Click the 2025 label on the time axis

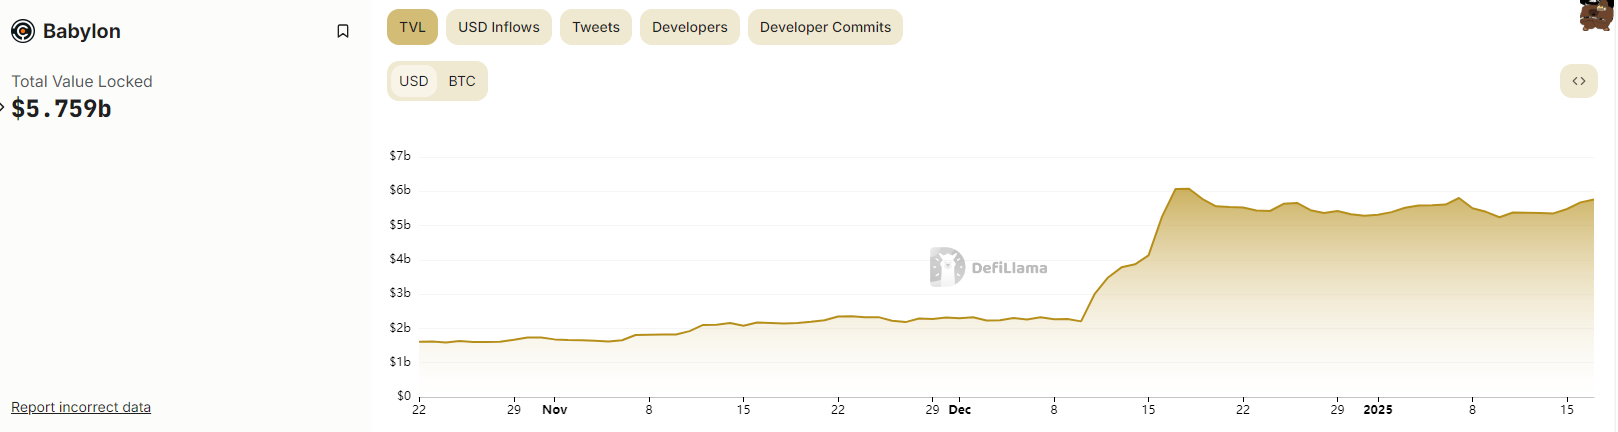coord(1377,410)
